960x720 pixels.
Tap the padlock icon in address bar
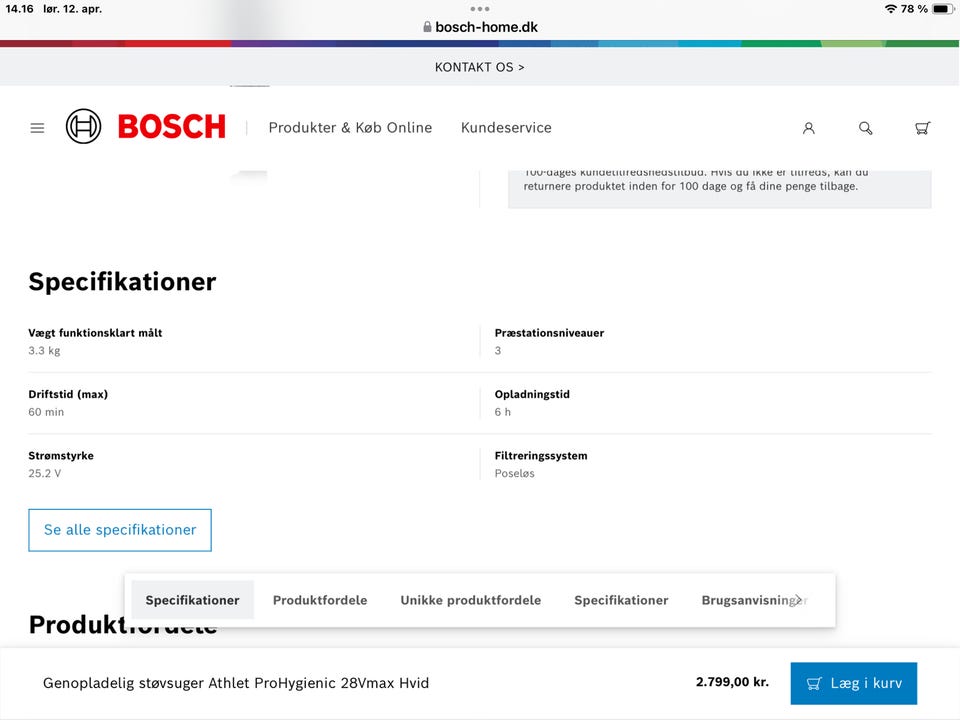(x=427, y=27)
